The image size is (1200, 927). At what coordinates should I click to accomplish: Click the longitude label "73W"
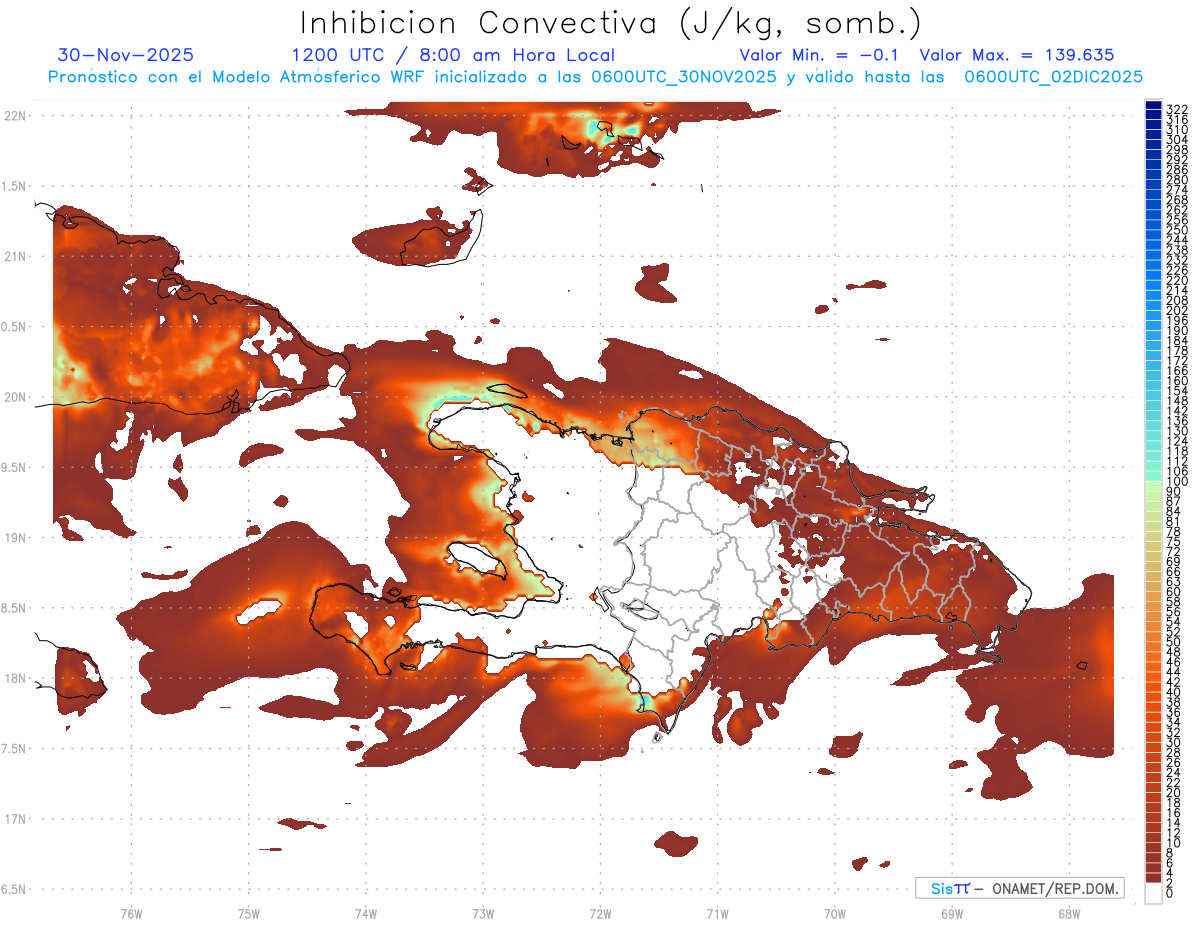tap(483, 913)
